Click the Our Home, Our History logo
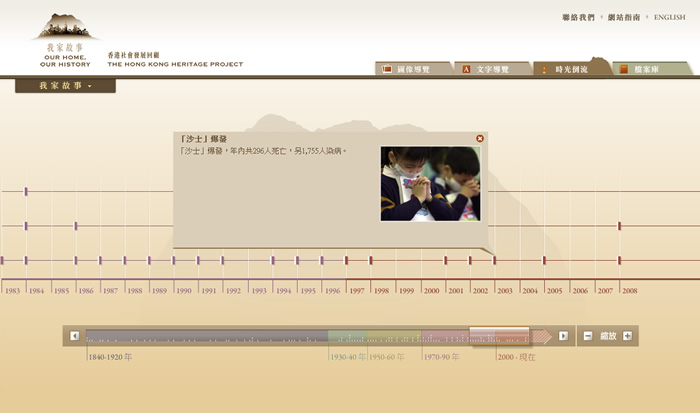This screenshot has width=700, height=413. [66, 40]
